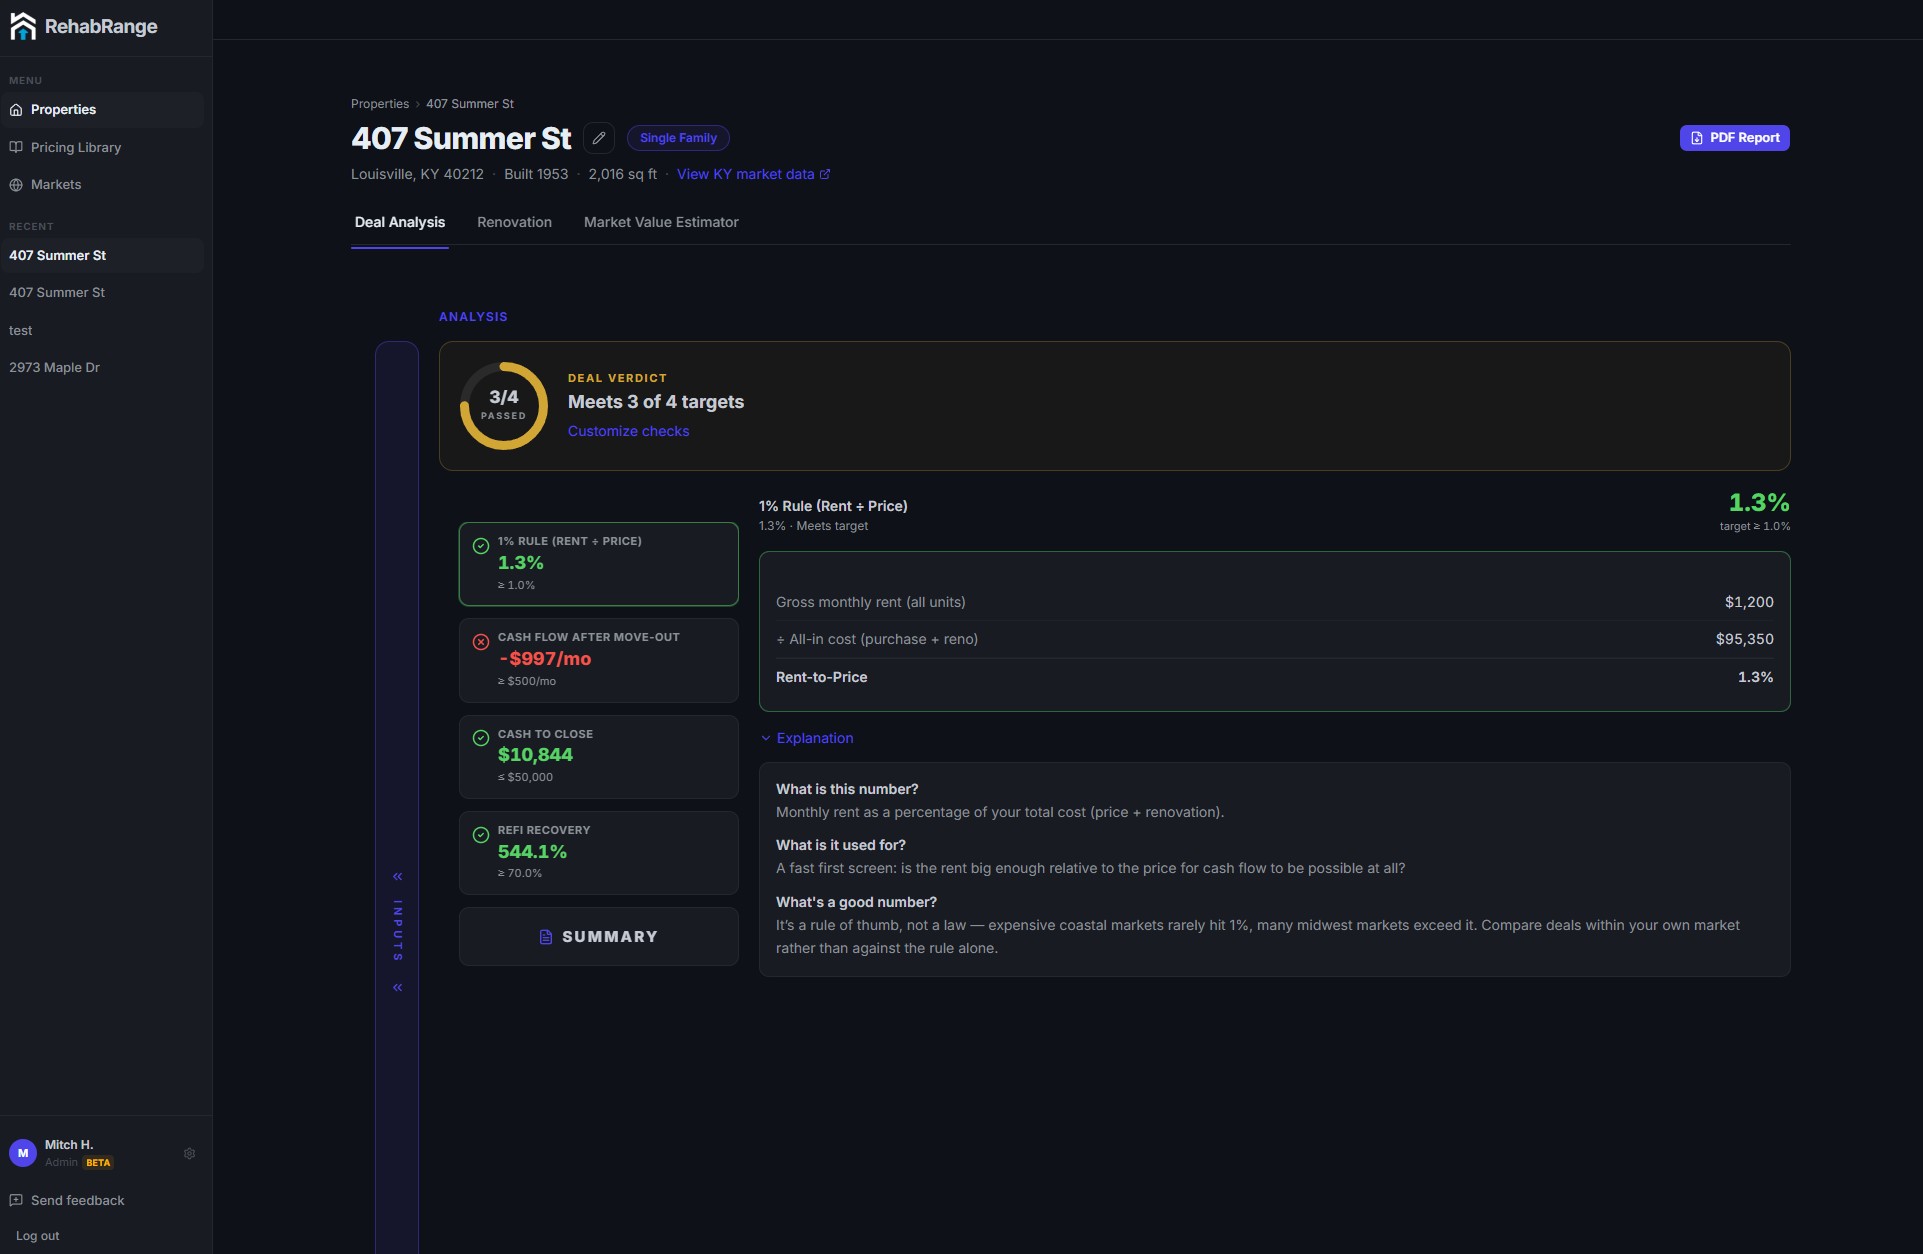Click the RehabRange house logo
Screen dimensions: 1923x1254
(22, 26)
